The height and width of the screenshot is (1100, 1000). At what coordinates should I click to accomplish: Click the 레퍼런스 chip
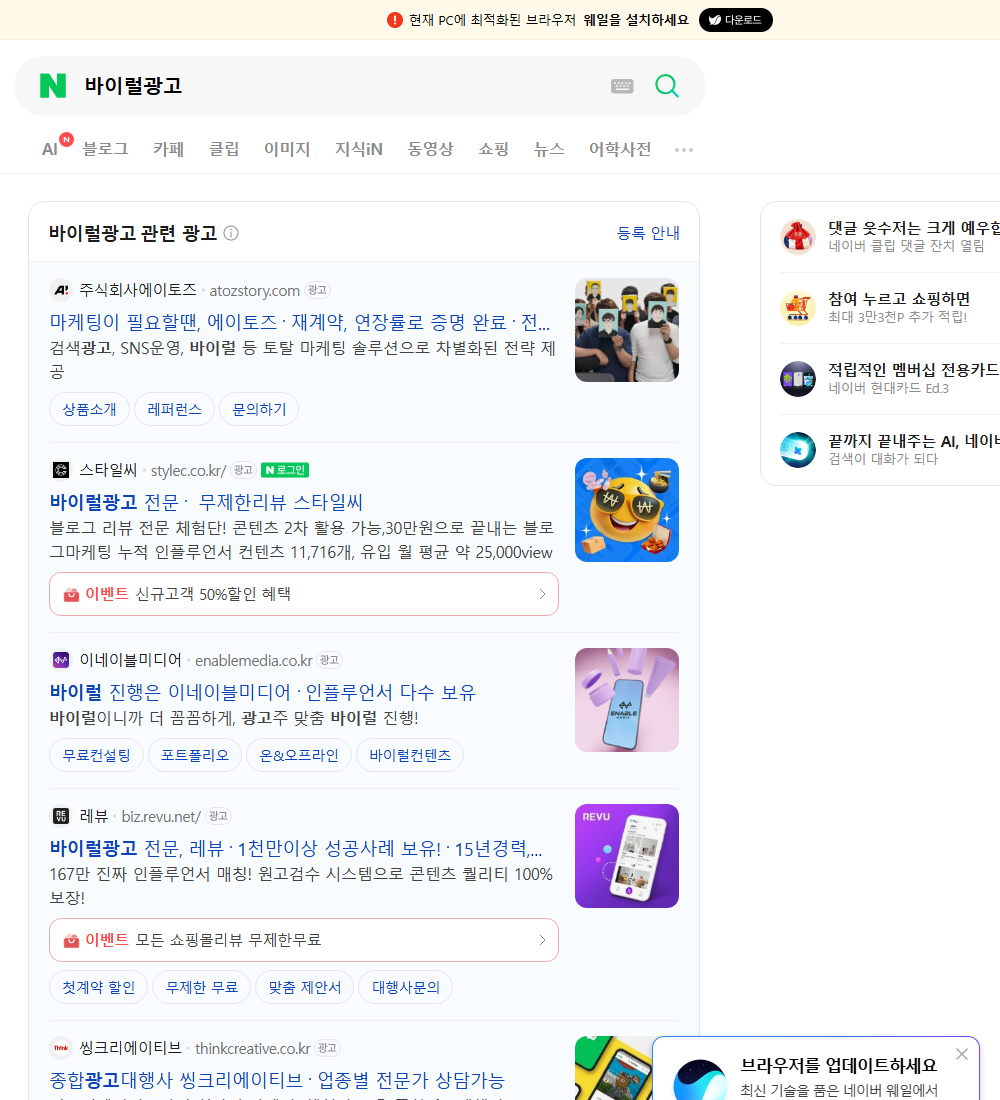[x=174, y=409]
